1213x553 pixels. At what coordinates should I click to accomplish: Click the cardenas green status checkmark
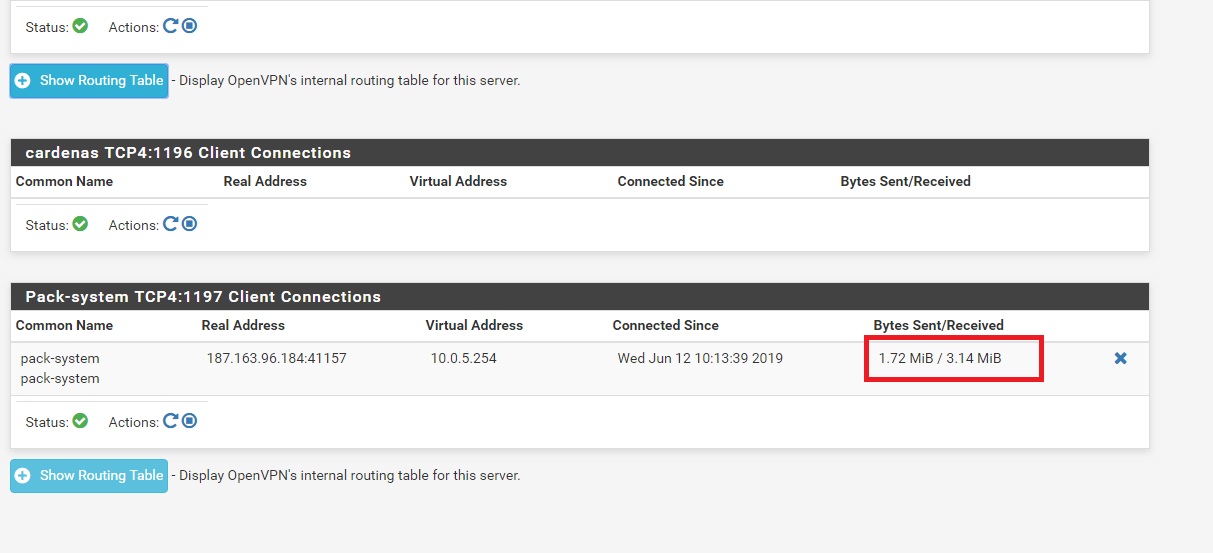(x=80, y=224)
